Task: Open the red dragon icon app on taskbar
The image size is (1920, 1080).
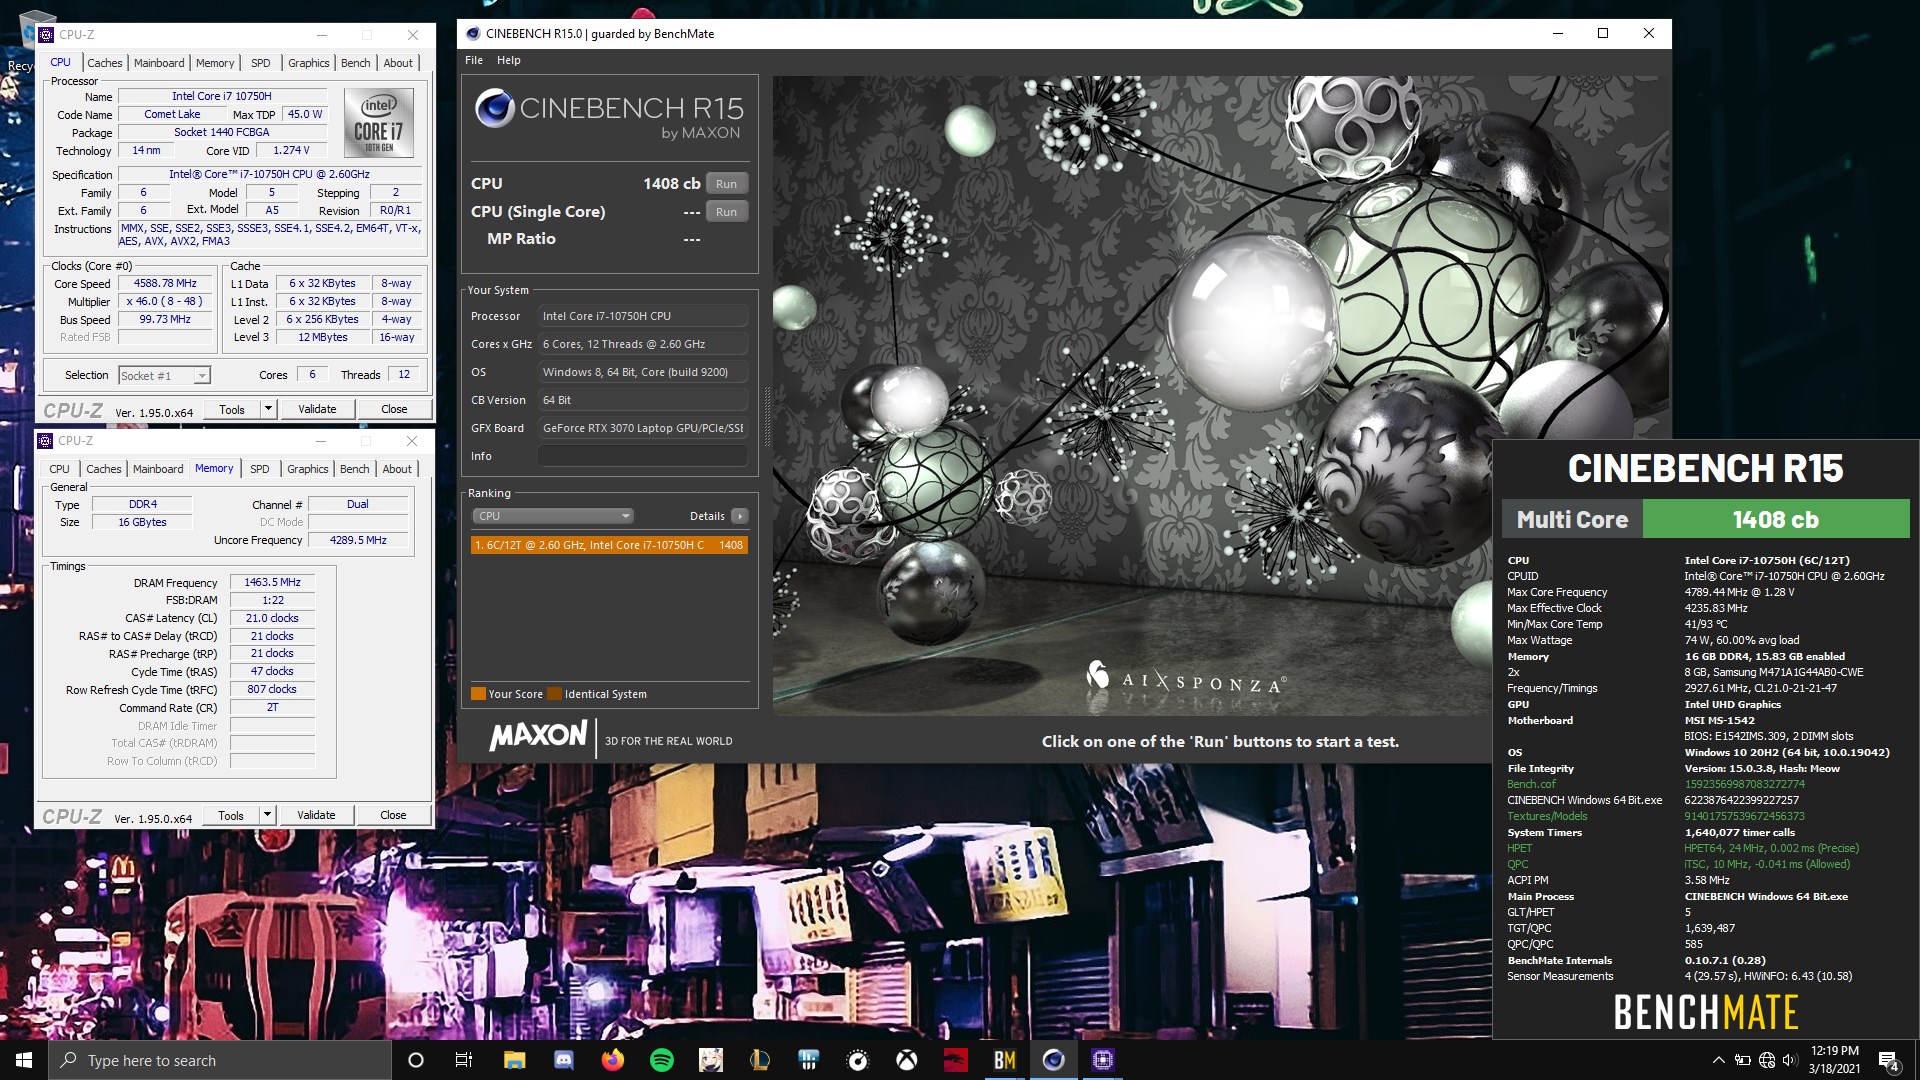Action: (955, 1060)
